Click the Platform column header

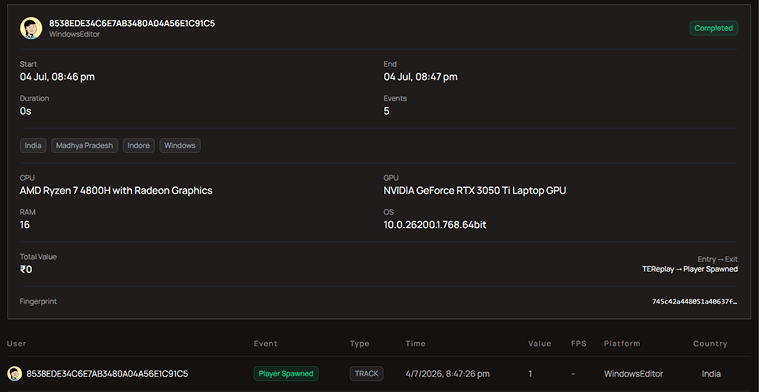click(622, 344)
